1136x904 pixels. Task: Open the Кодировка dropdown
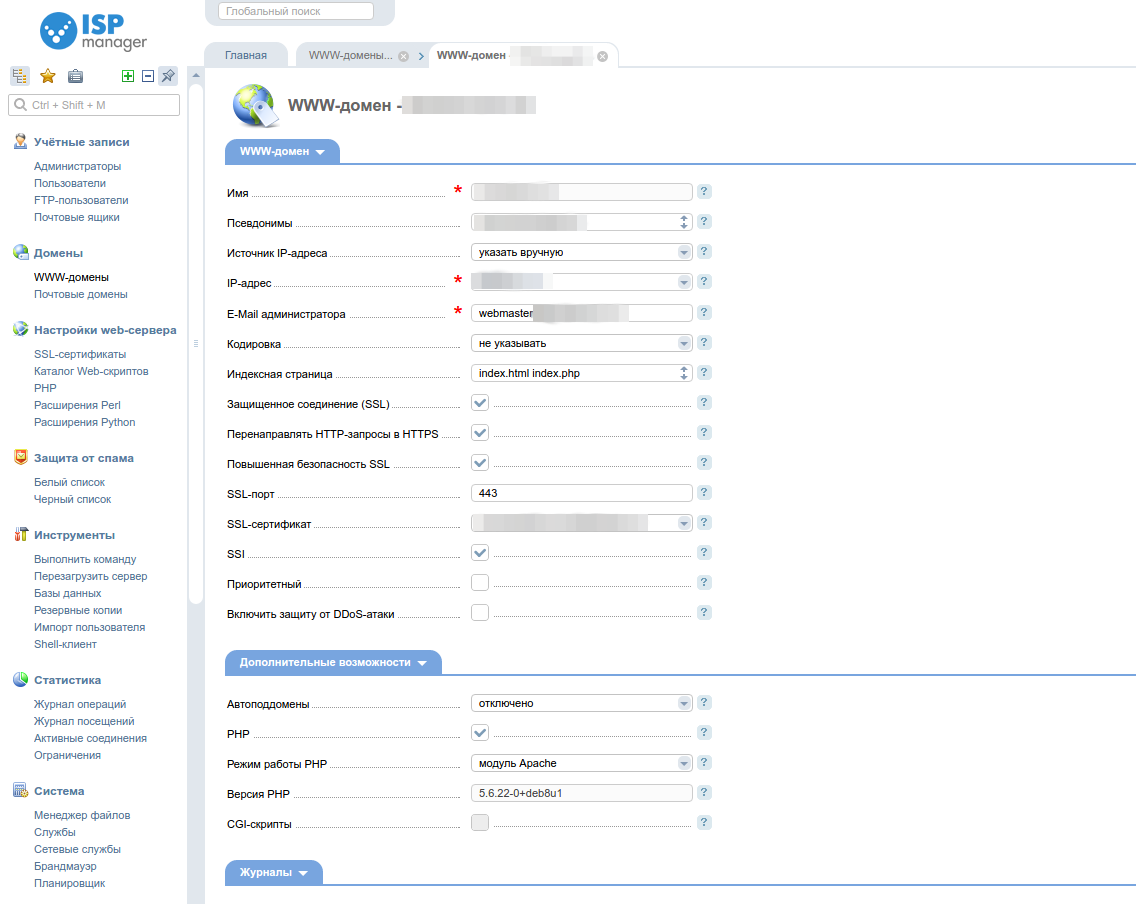[582, 343]
